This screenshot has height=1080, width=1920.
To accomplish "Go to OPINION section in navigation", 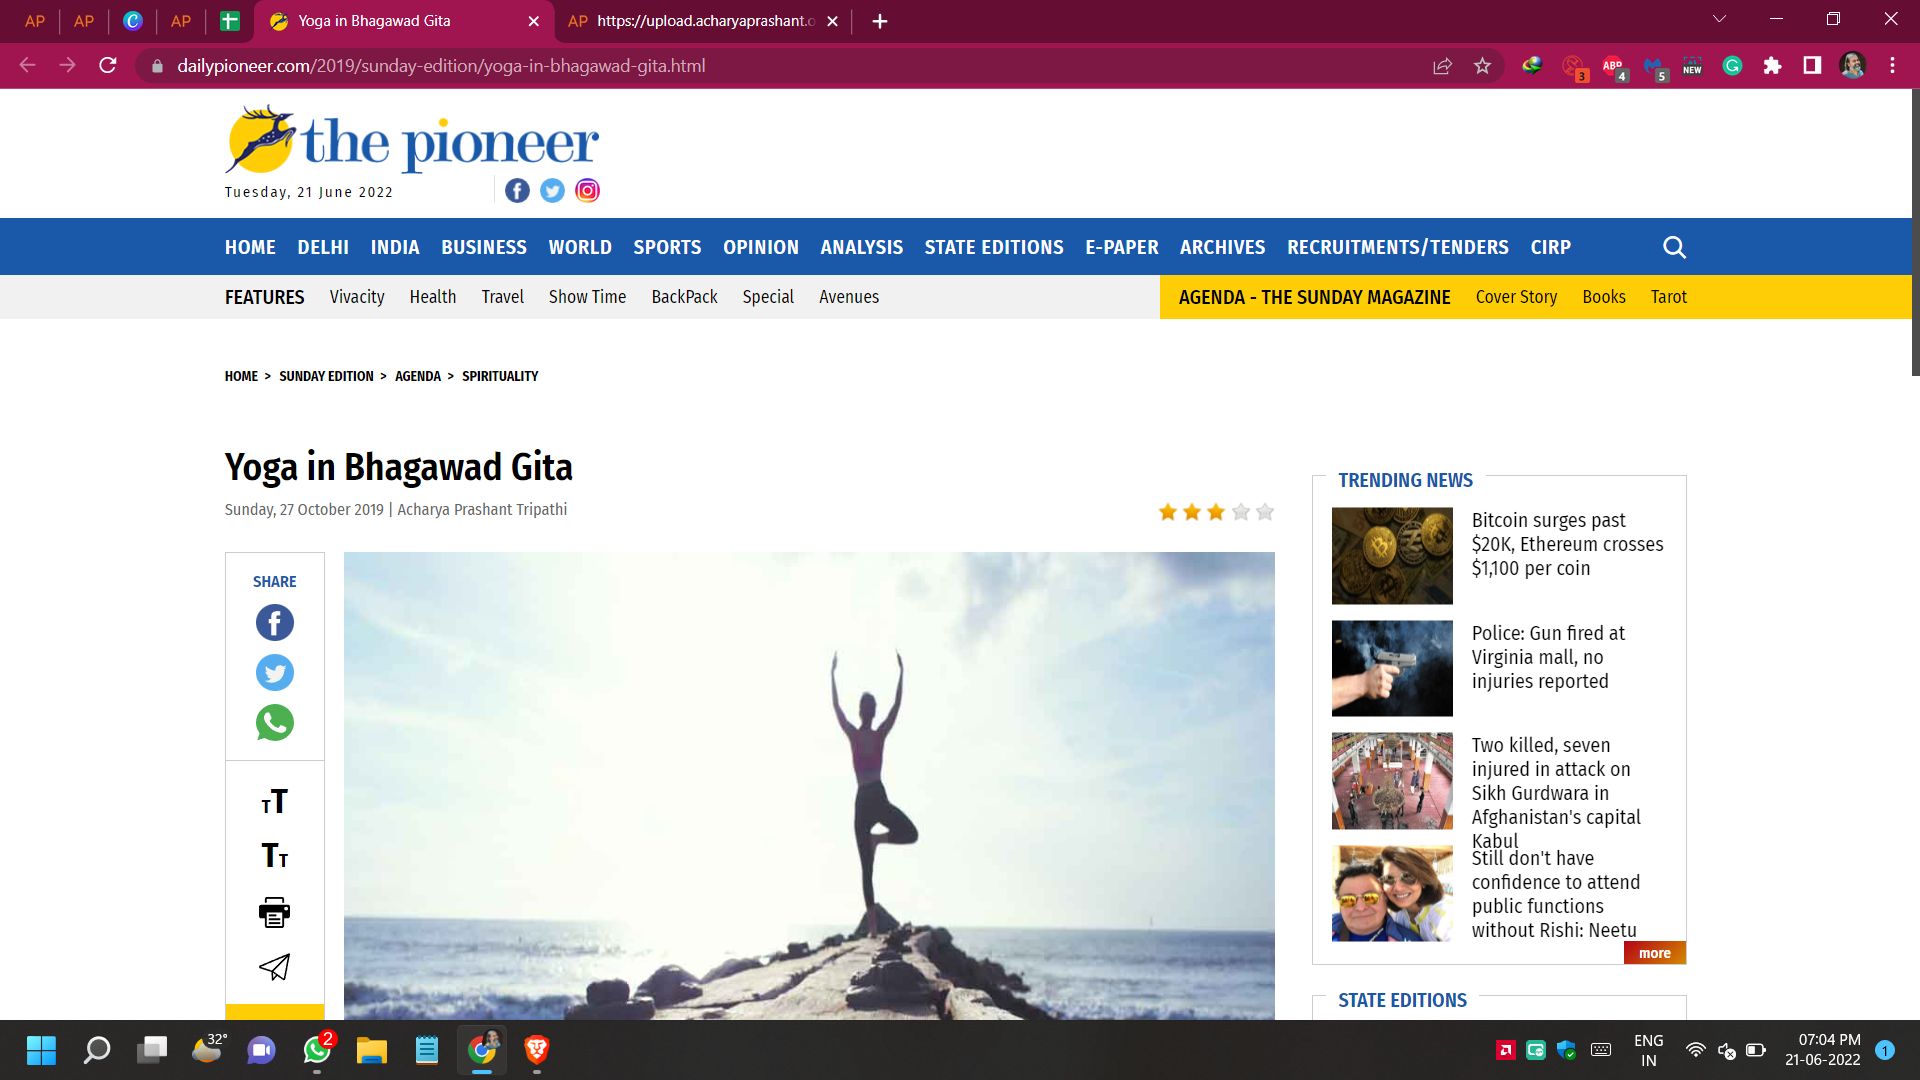I will pos(761,247).
